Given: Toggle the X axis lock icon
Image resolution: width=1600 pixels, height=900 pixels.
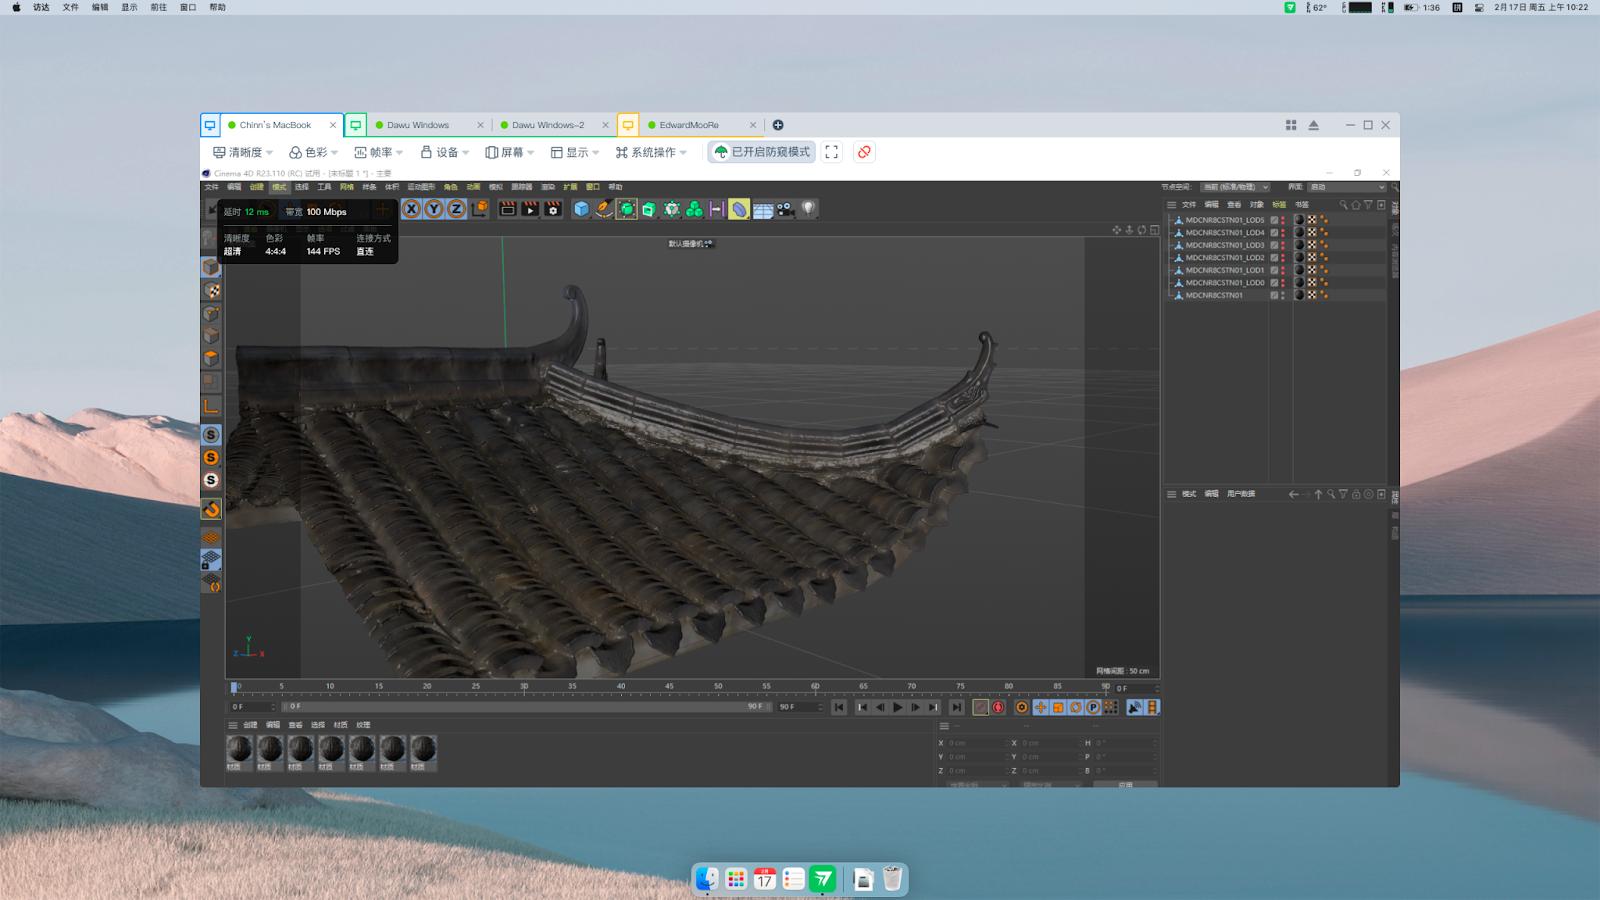Looking at the screenshot, I should click(x=411, y=209).
